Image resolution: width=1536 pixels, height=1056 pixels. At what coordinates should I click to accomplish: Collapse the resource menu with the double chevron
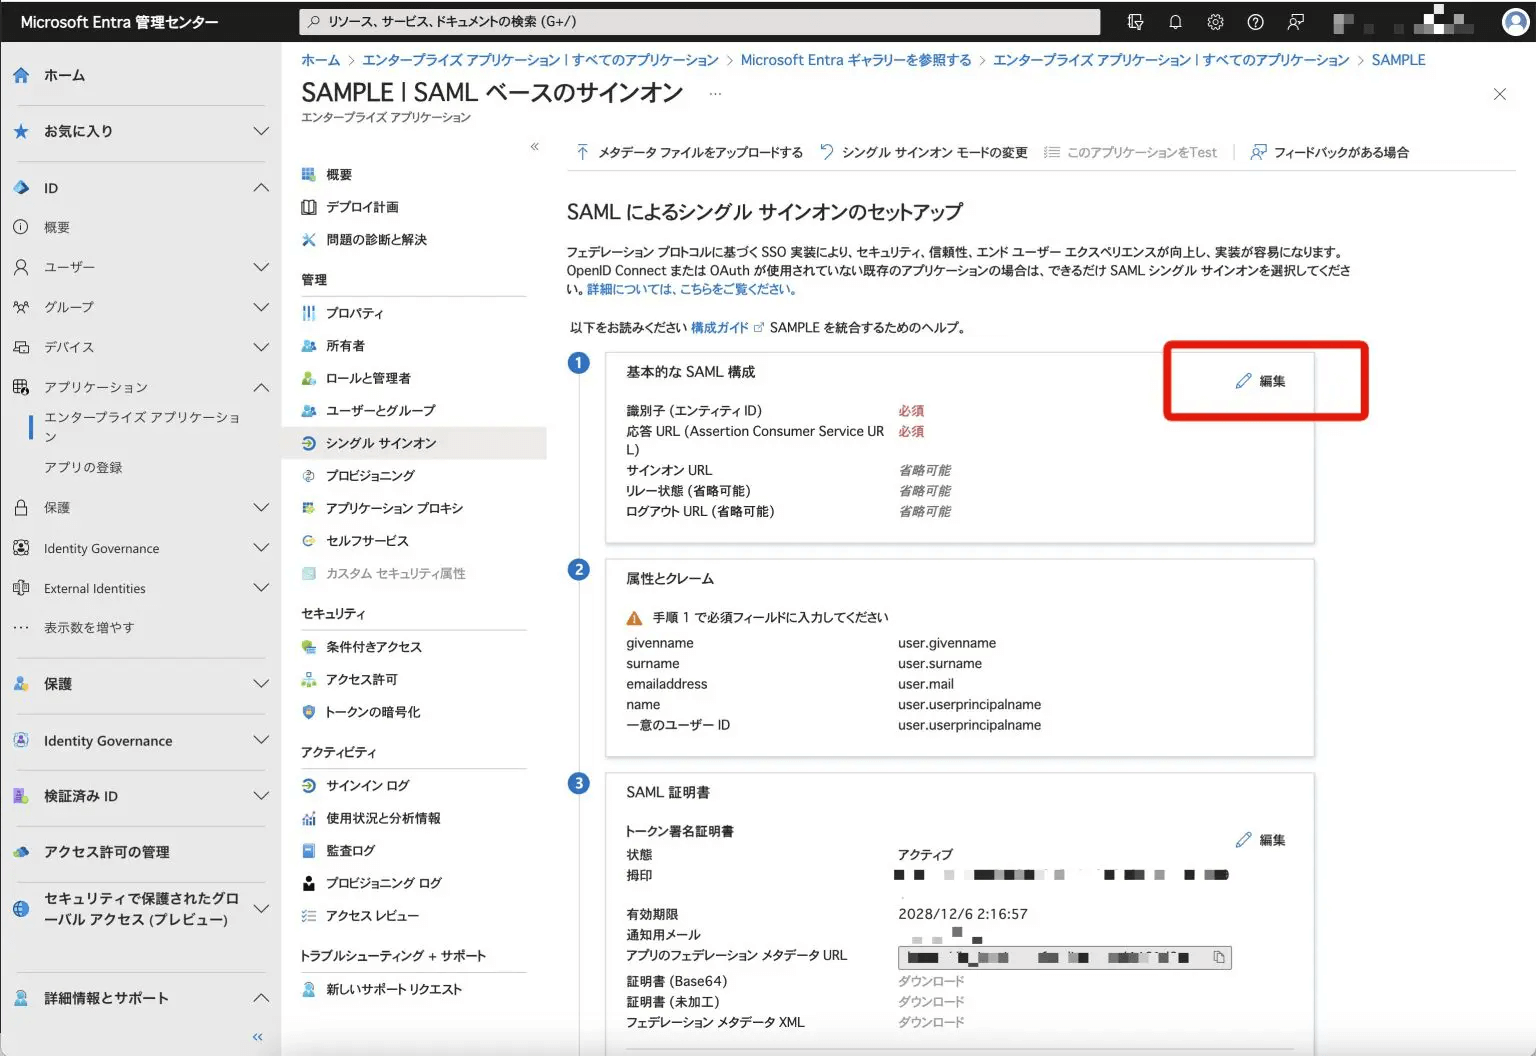pyautogui.click(x=534, y=147)
